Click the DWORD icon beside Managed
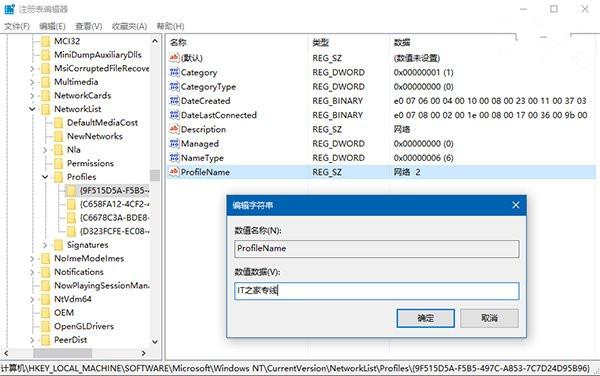600x376 pixels. tap(174, 144)
